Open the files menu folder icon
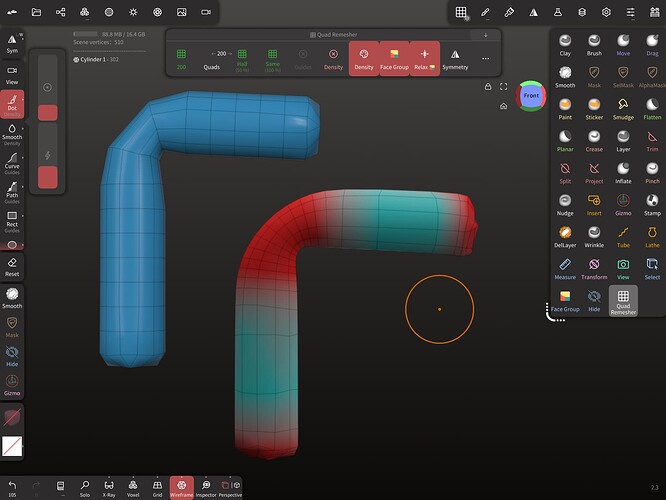This screenshot has width=666, height=500. click(x=37, y=12)
